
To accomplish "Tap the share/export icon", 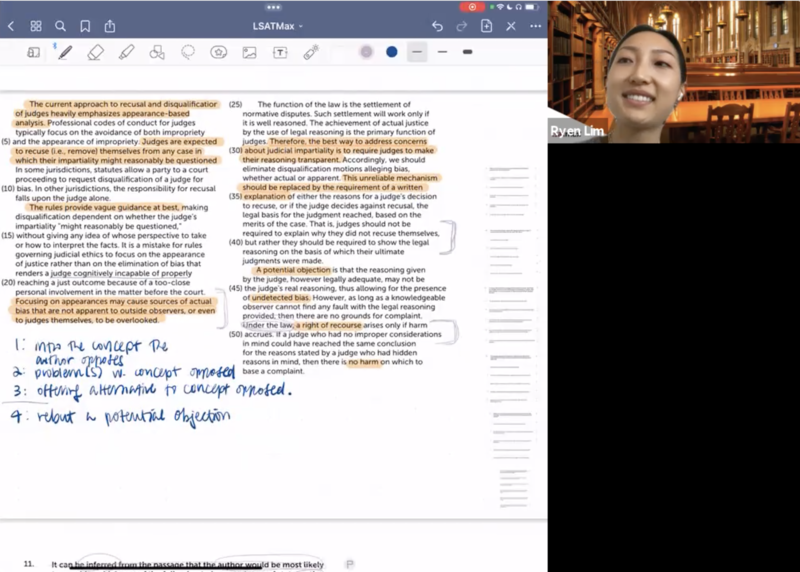I will [x=110, y=26].
